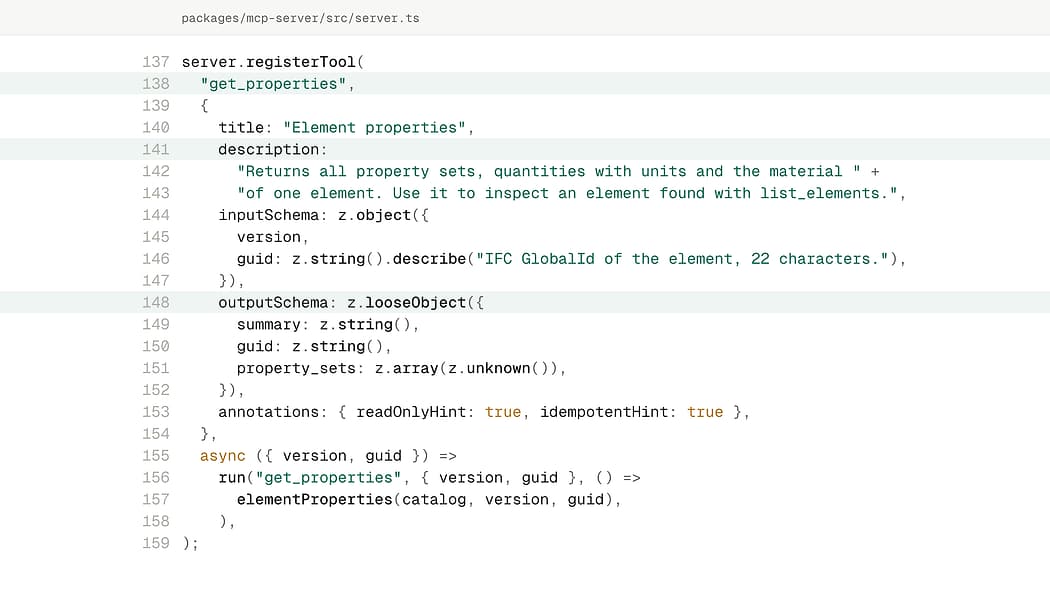Click line number 157
This screenshot has height=591, width=1050.
(x=155, y=500)
